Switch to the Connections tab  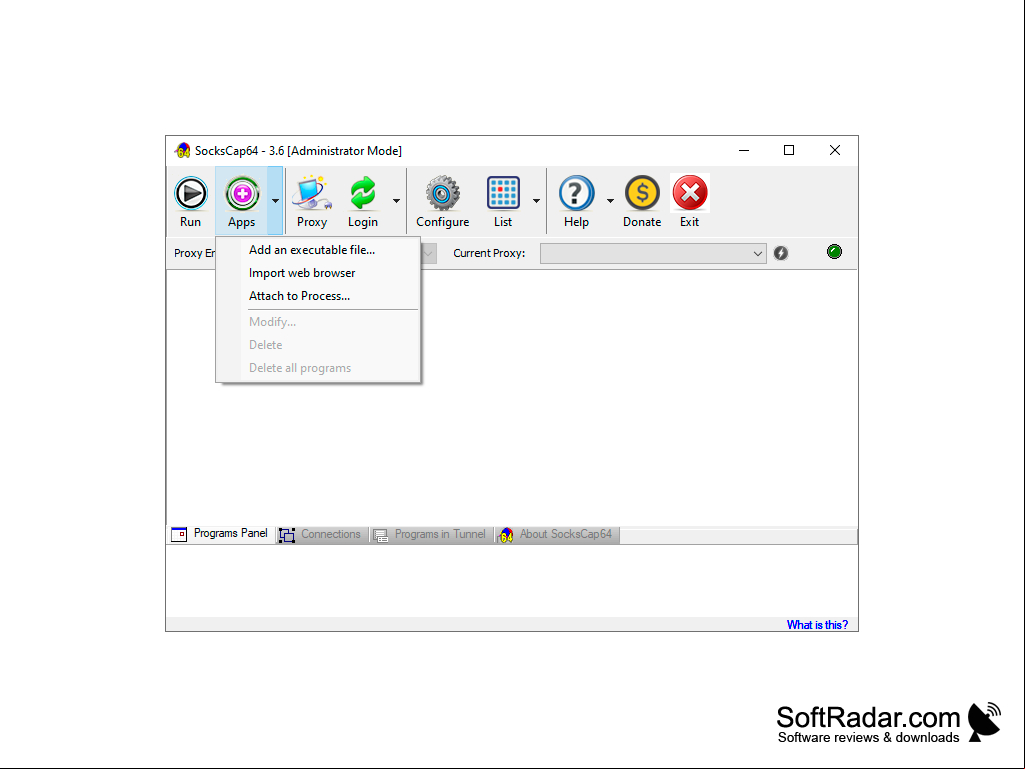point(320,534)
